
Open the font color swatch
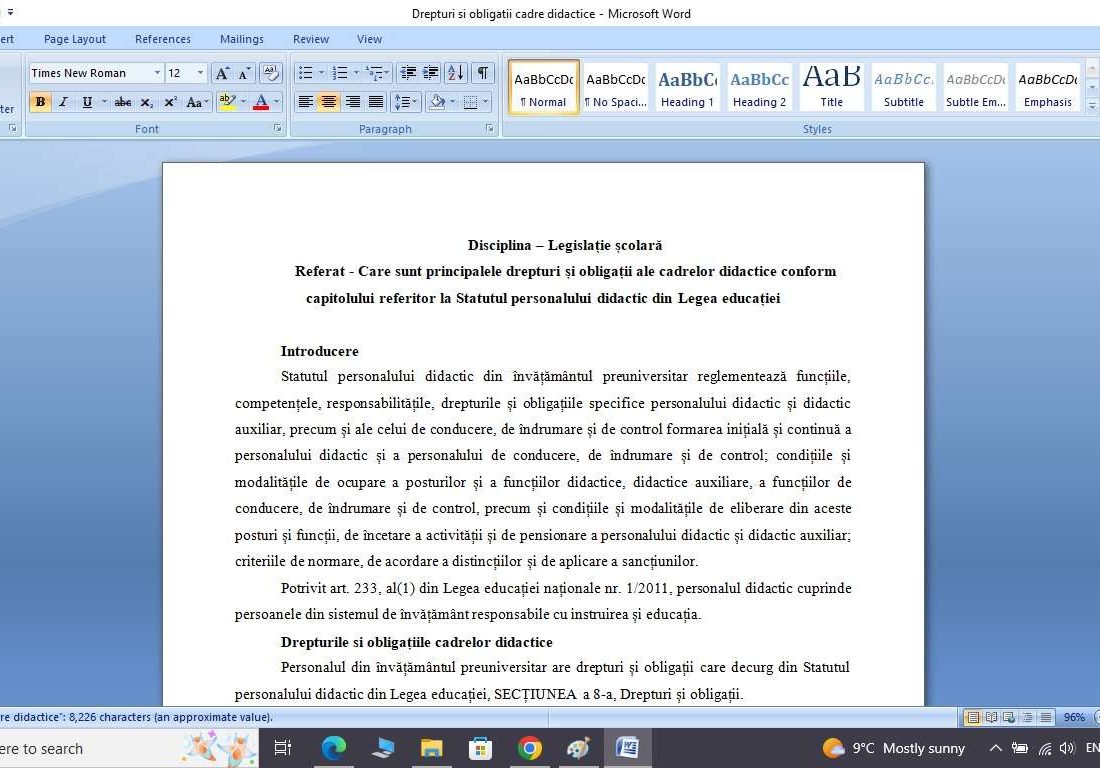click(260, 102)
